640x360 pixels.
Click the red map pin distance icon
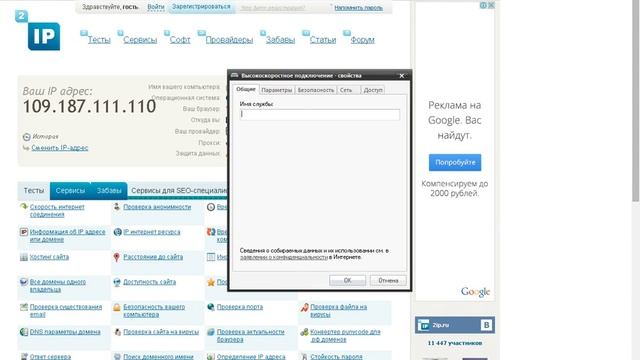pos(117,257)
